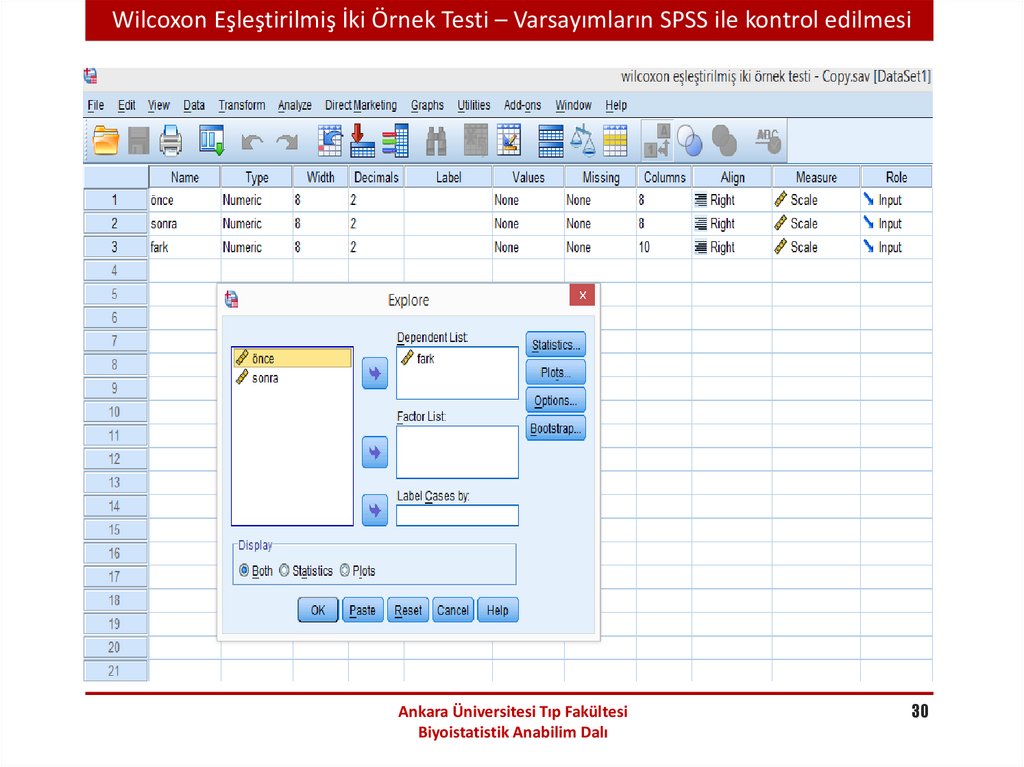
Task: Click arrow button for Label Cases by
Action: (x=374, y=511)
